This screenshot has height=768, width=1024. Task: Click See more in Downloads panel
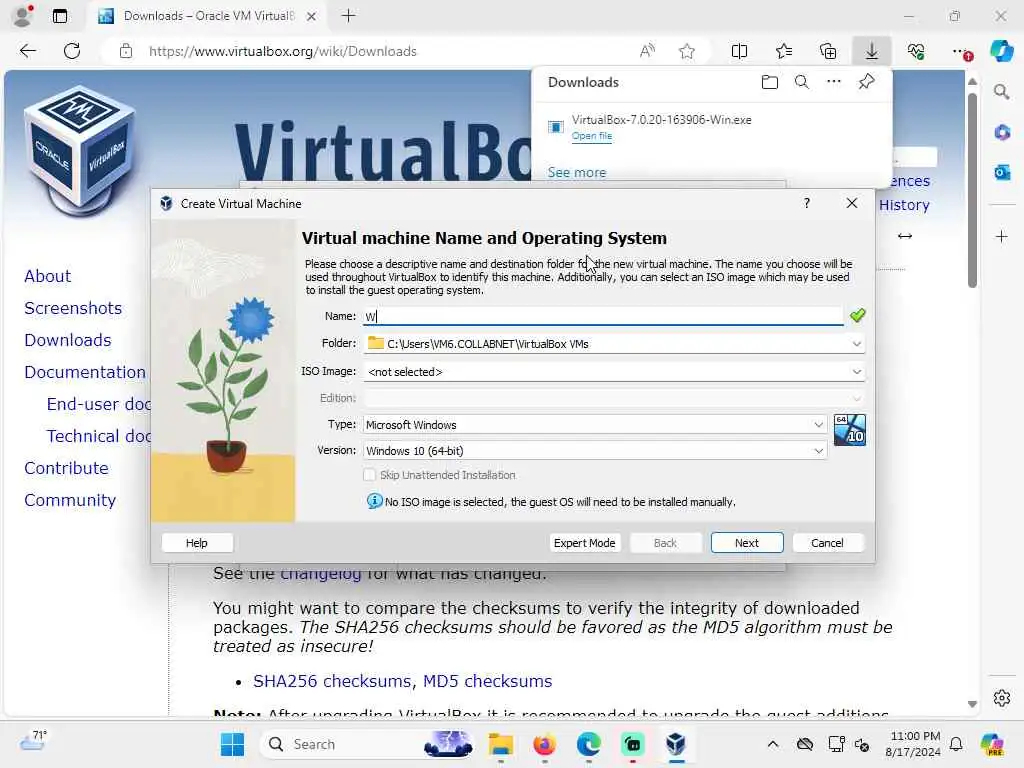click(x=577, y=172)
